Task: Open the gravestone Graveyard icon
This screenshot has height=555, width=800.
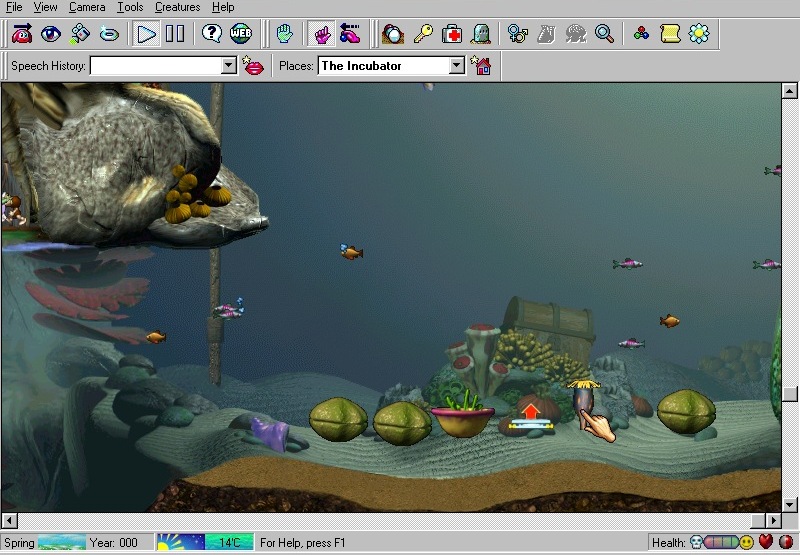Action: (x=481, y=34)
